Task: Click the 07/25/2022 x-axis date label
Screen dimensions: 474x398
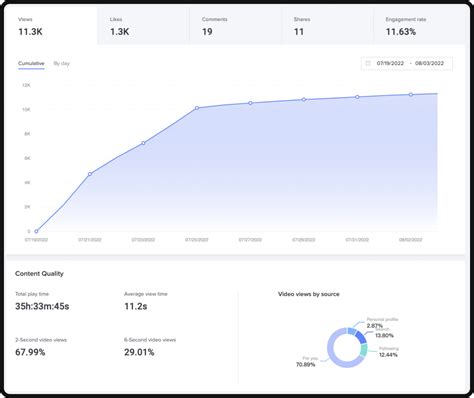Action: (x=197, y=240)
